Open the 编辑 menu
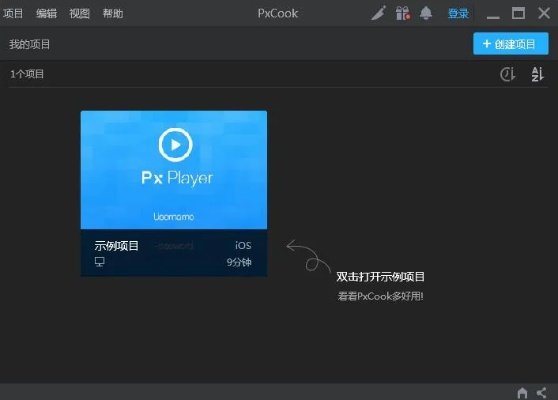Image resolution: width=558 pixels, height=400 pixels. coord(46,14)
